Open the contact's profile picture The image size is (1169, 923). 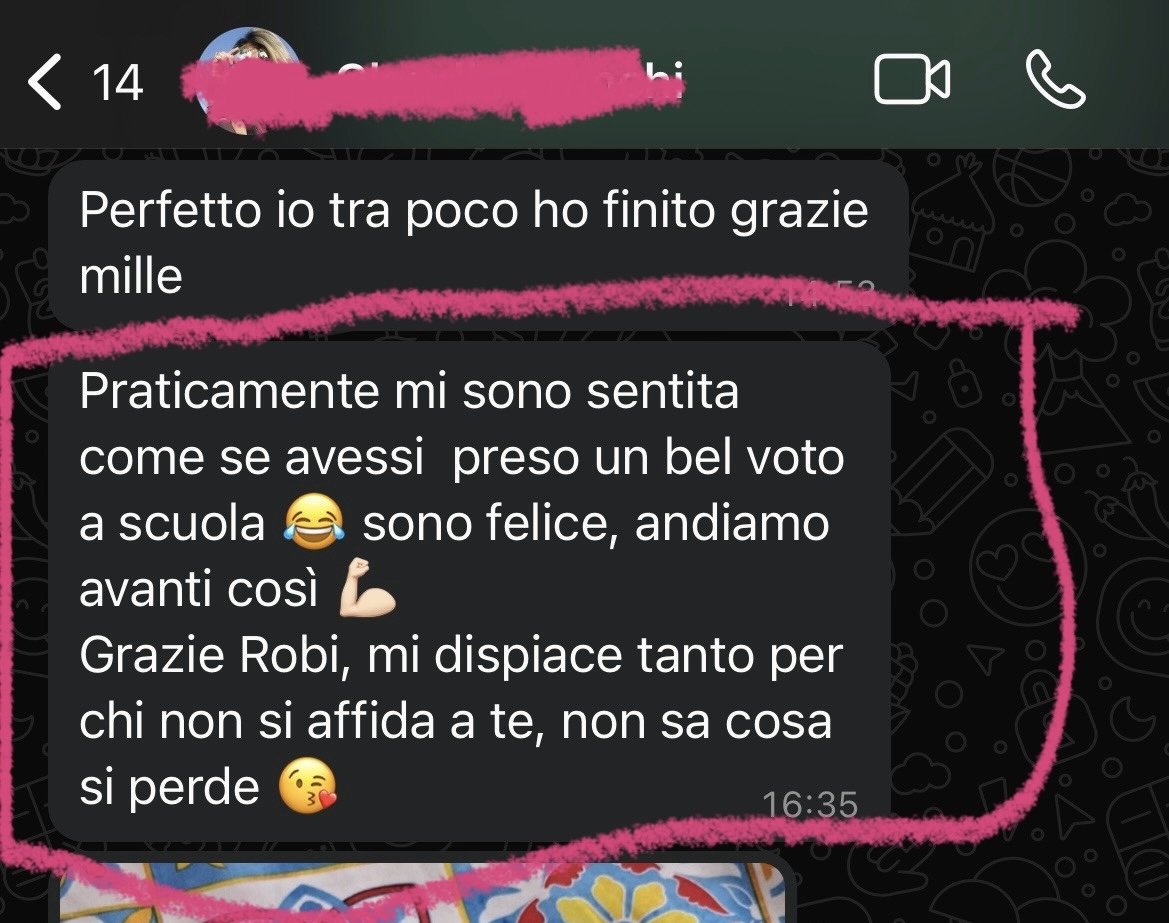pos(246,81)
